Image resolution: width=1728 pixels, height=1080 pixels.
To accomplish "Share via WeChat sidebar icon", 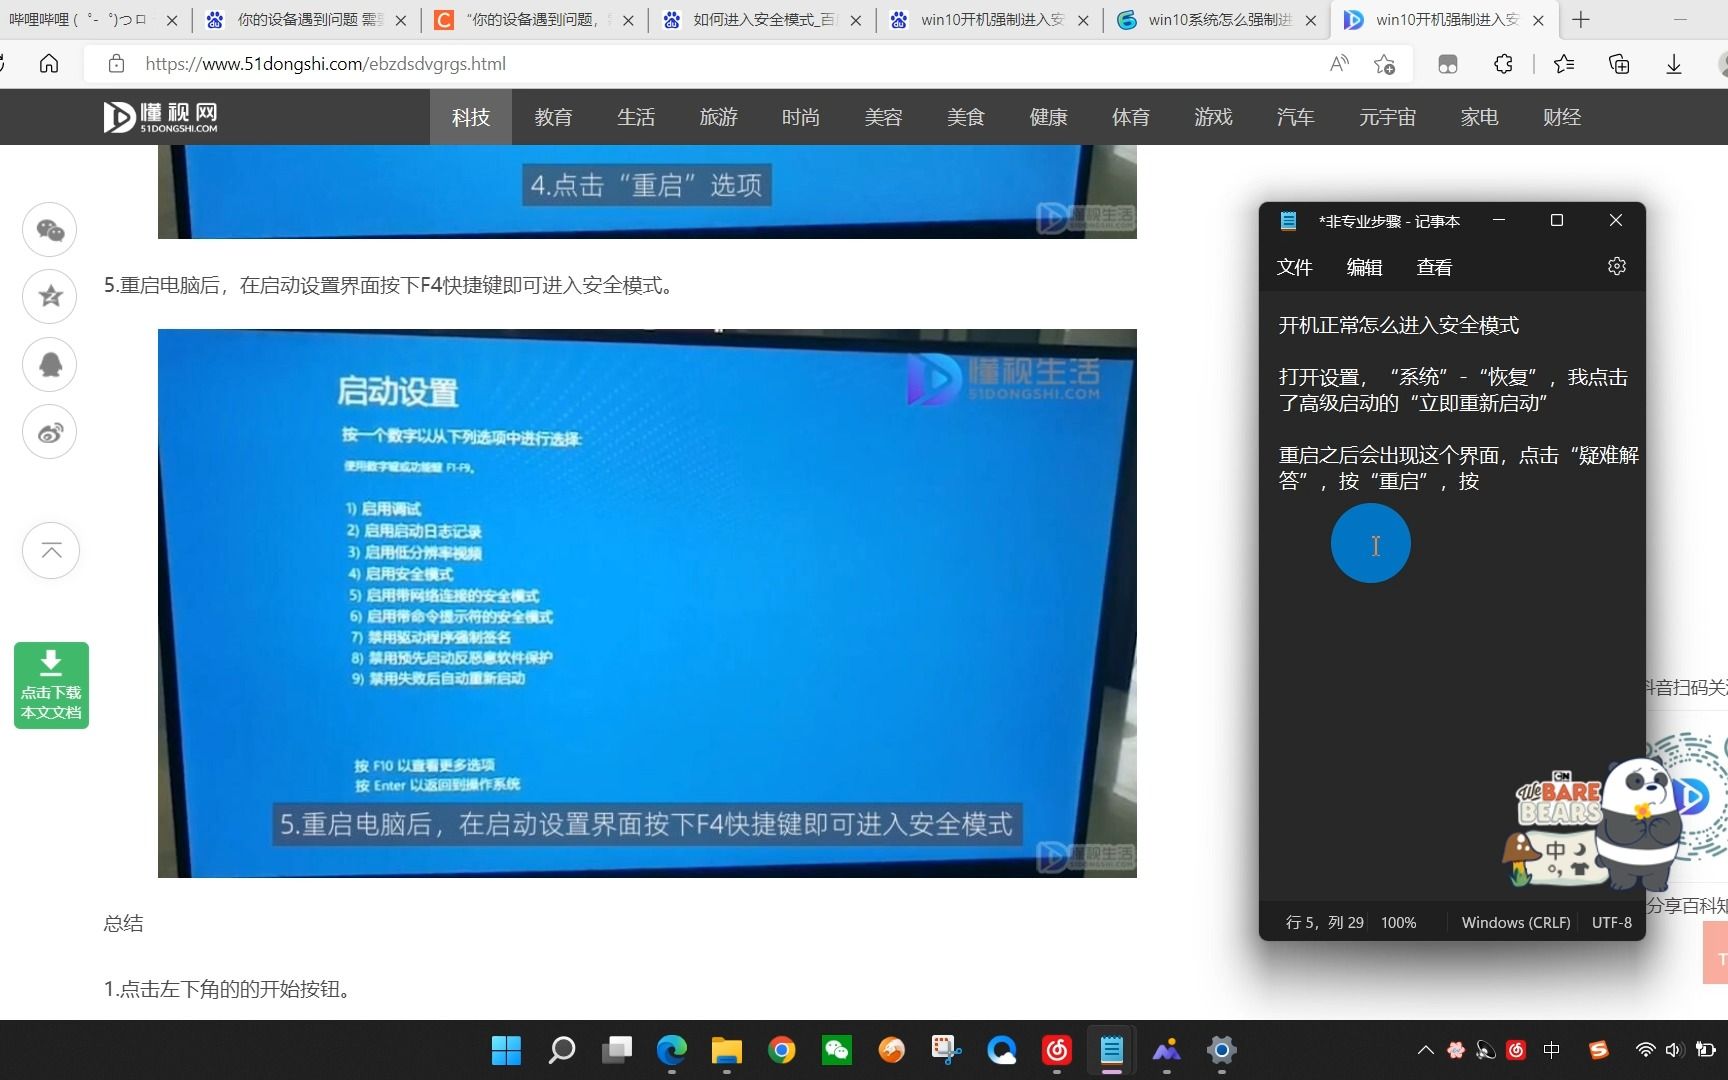I will pos(50,230).
